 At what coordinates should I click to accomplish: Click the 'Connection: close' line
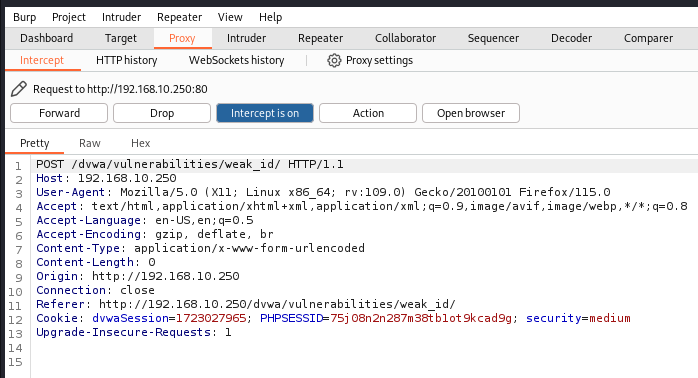[x=95, y=290]
